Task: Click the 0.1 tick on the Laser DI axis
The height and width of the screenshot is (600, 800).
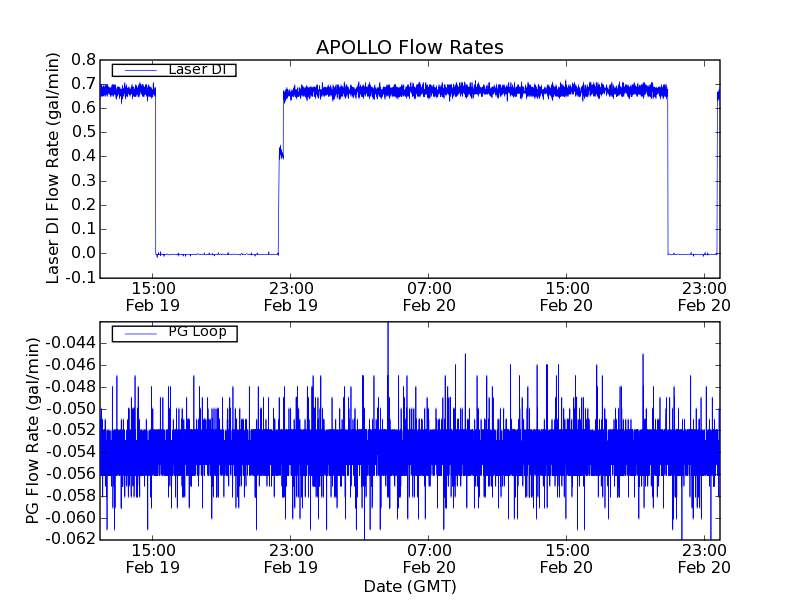Action: tap(84, 229)
